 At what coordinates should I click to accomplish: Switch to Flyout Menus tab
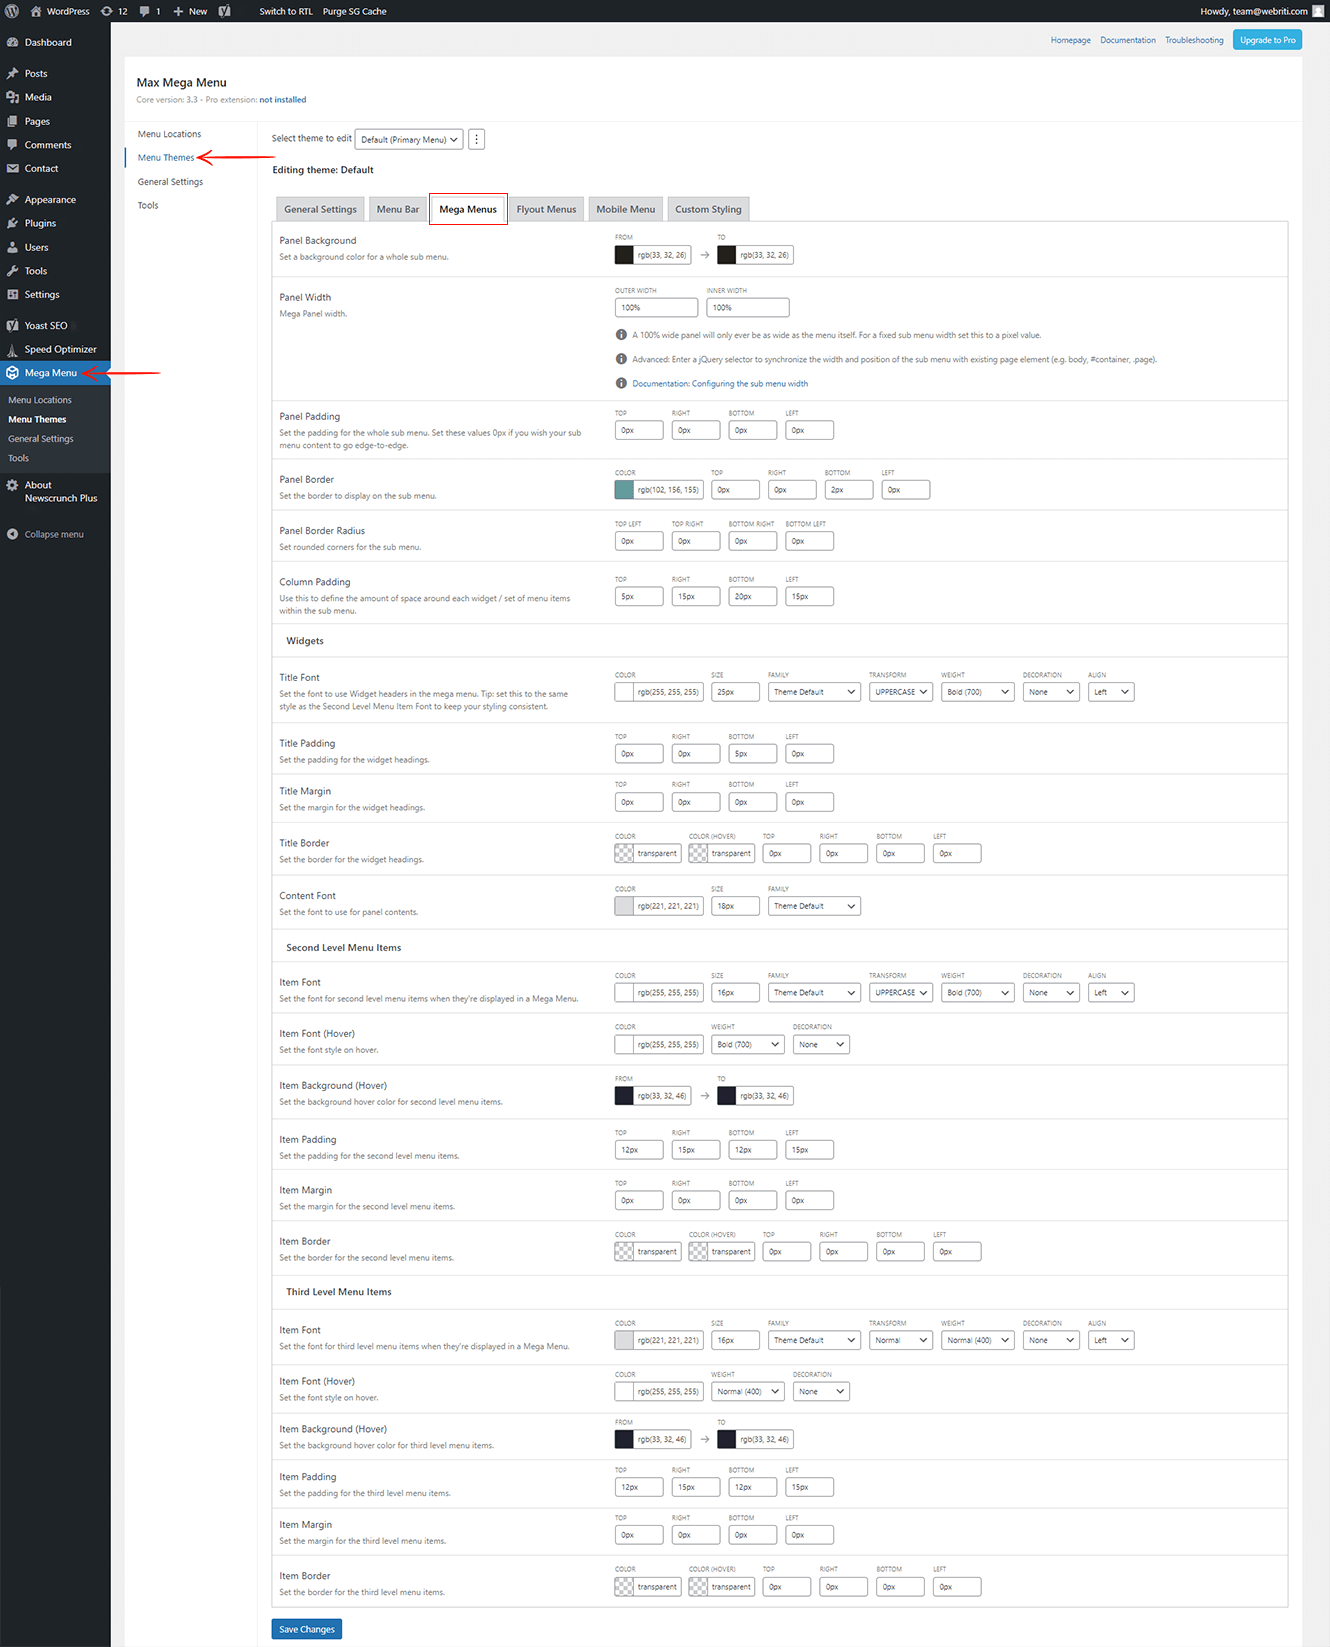tap(546, 209)
